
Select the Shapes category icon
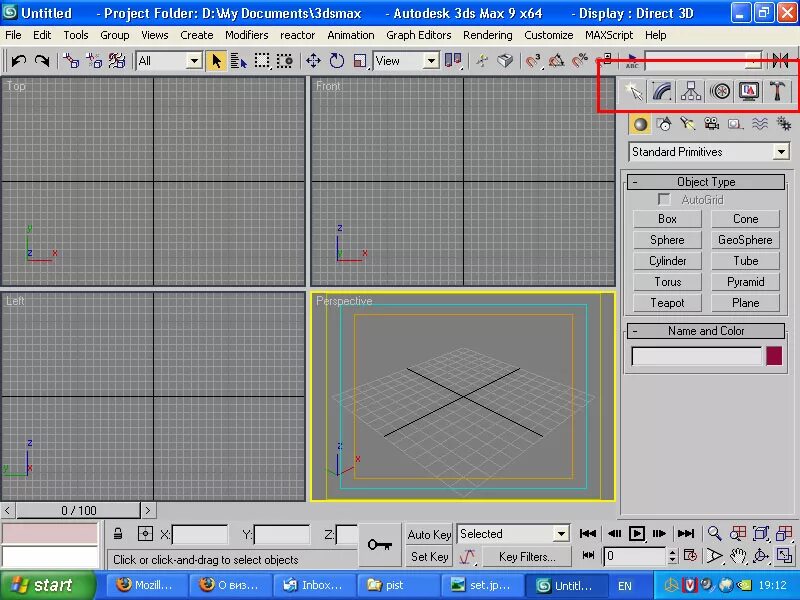tap(664, 124)
